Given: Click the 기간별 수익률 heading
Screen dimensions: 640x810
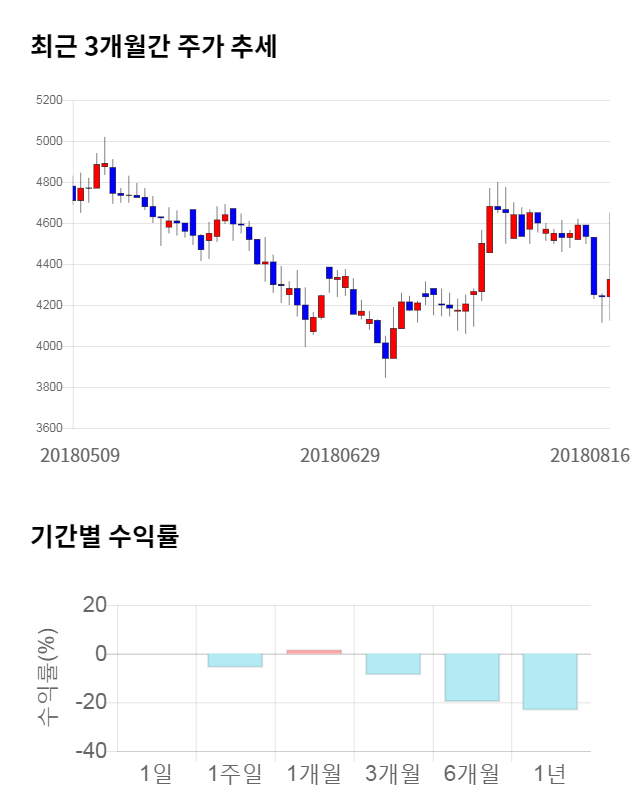Looking at the screenshot, I should pos(104,536).
